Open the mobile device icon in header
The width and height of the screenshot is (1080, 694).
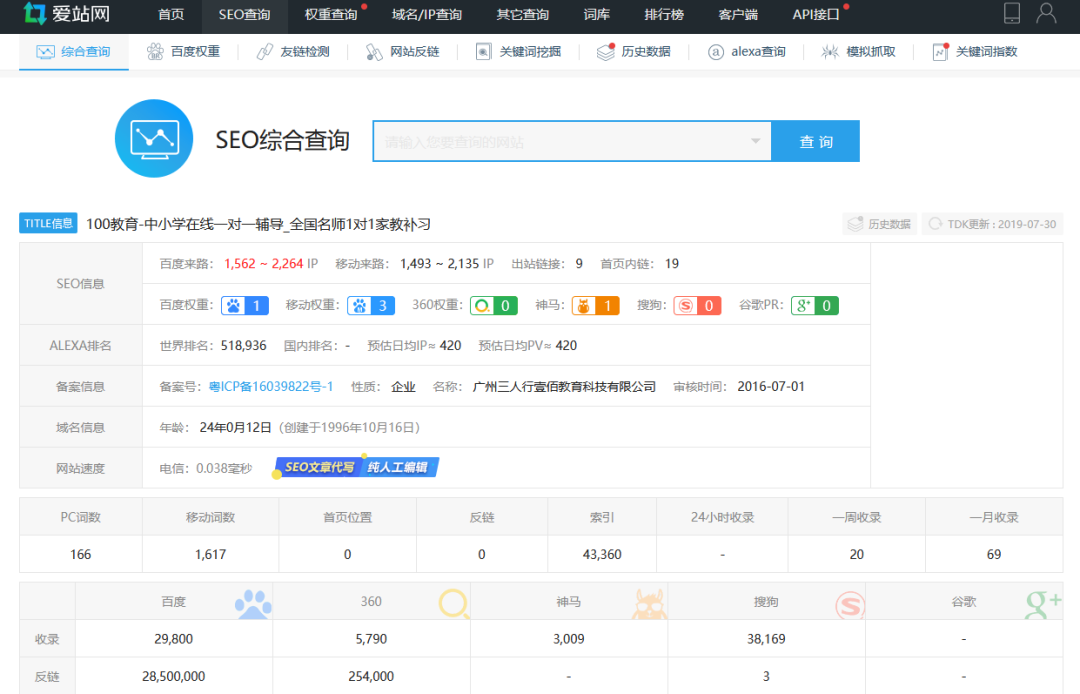point(1012,13)
